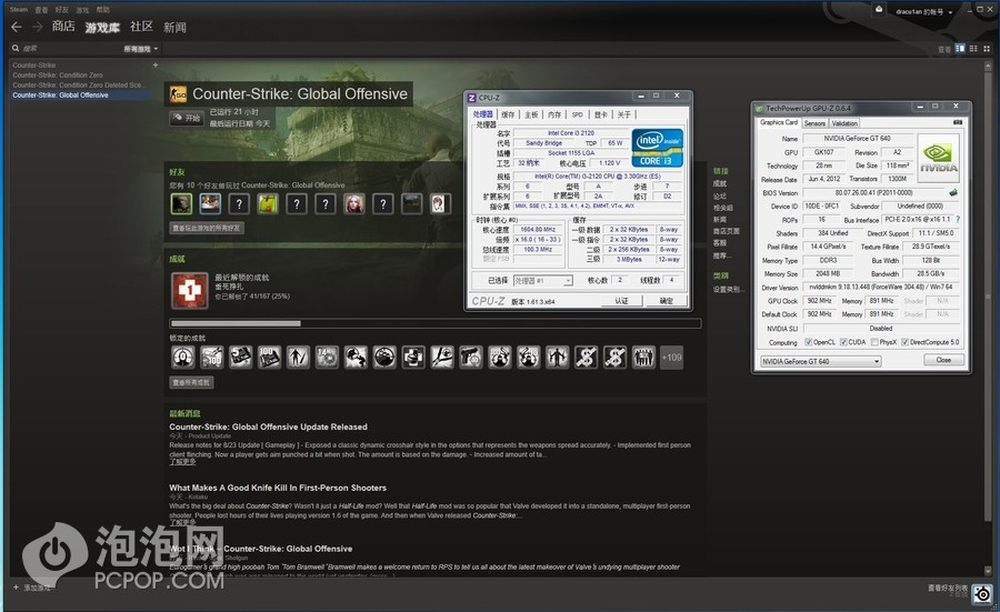Click the 开始 play button for CS:GO
The width and height of the screenshot is (1000, 612).
click(186, 118)
